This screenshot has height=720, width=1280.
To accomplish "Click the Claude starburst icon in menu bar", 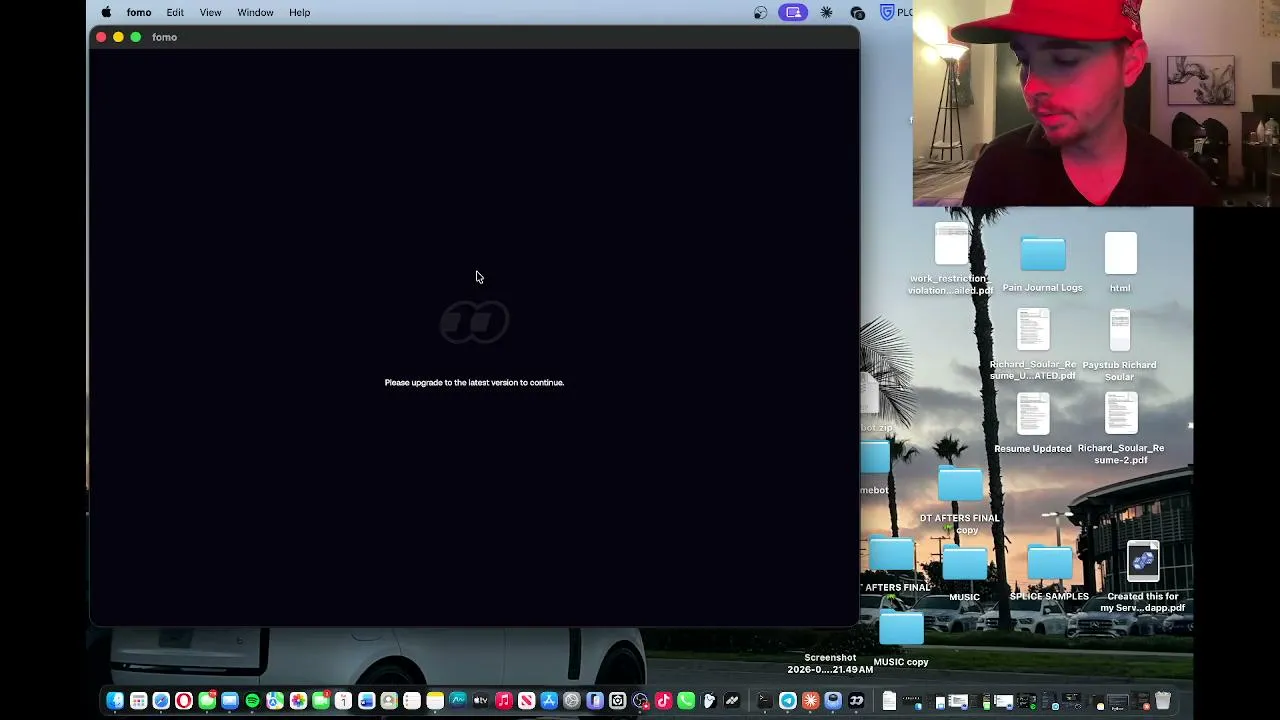I will pos(826,13).
